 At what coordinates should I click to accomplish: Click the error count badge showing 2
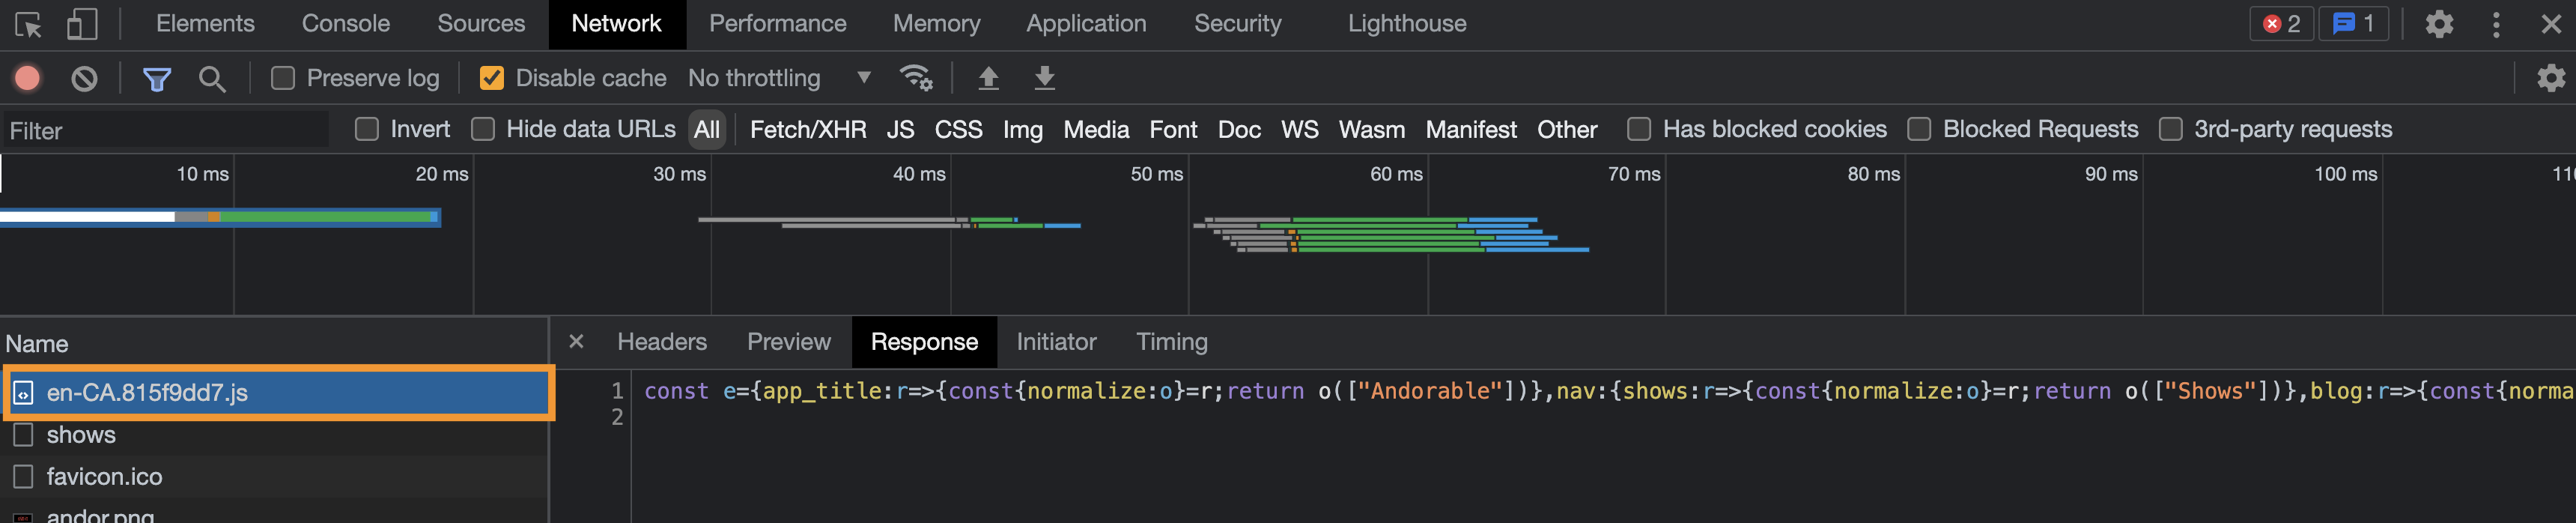(2281, 24)
